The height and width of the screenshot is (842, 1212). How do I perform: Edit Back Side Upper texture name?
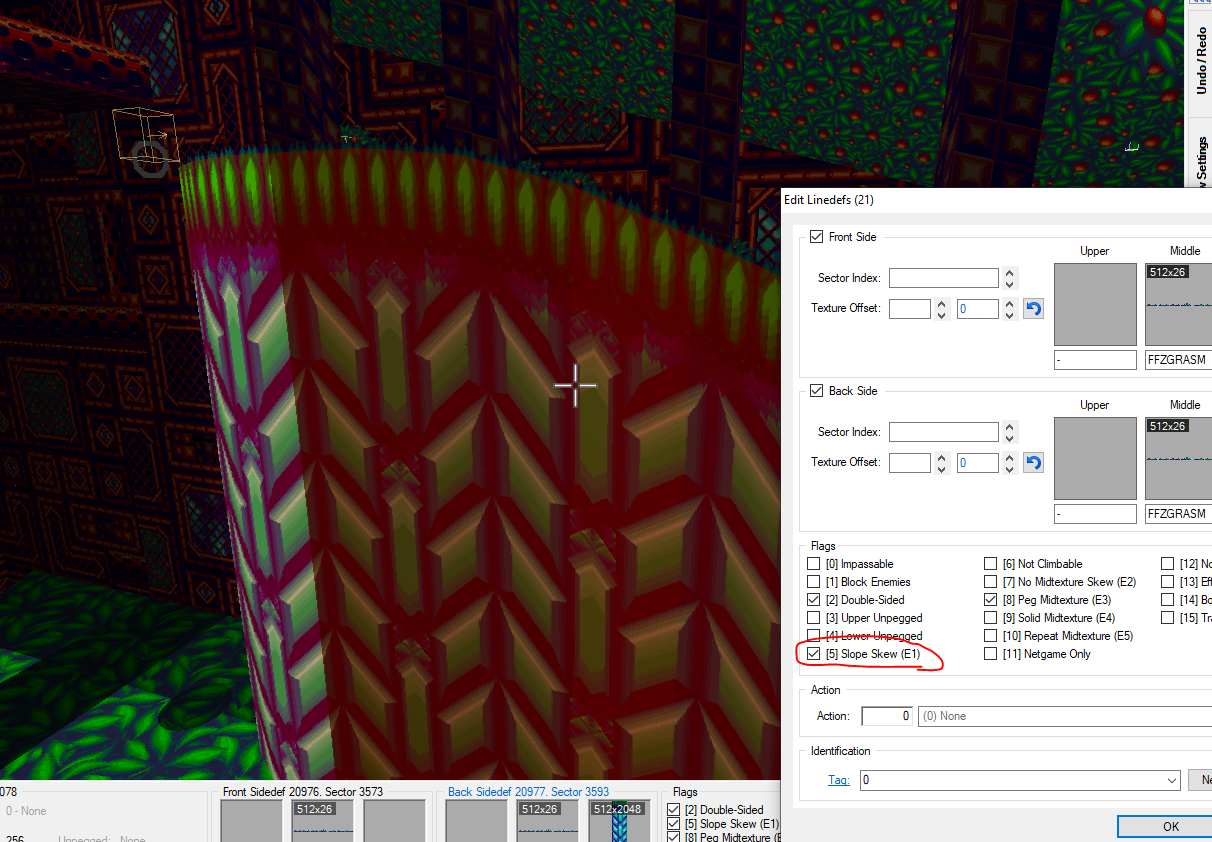[x=1095, y=513]
